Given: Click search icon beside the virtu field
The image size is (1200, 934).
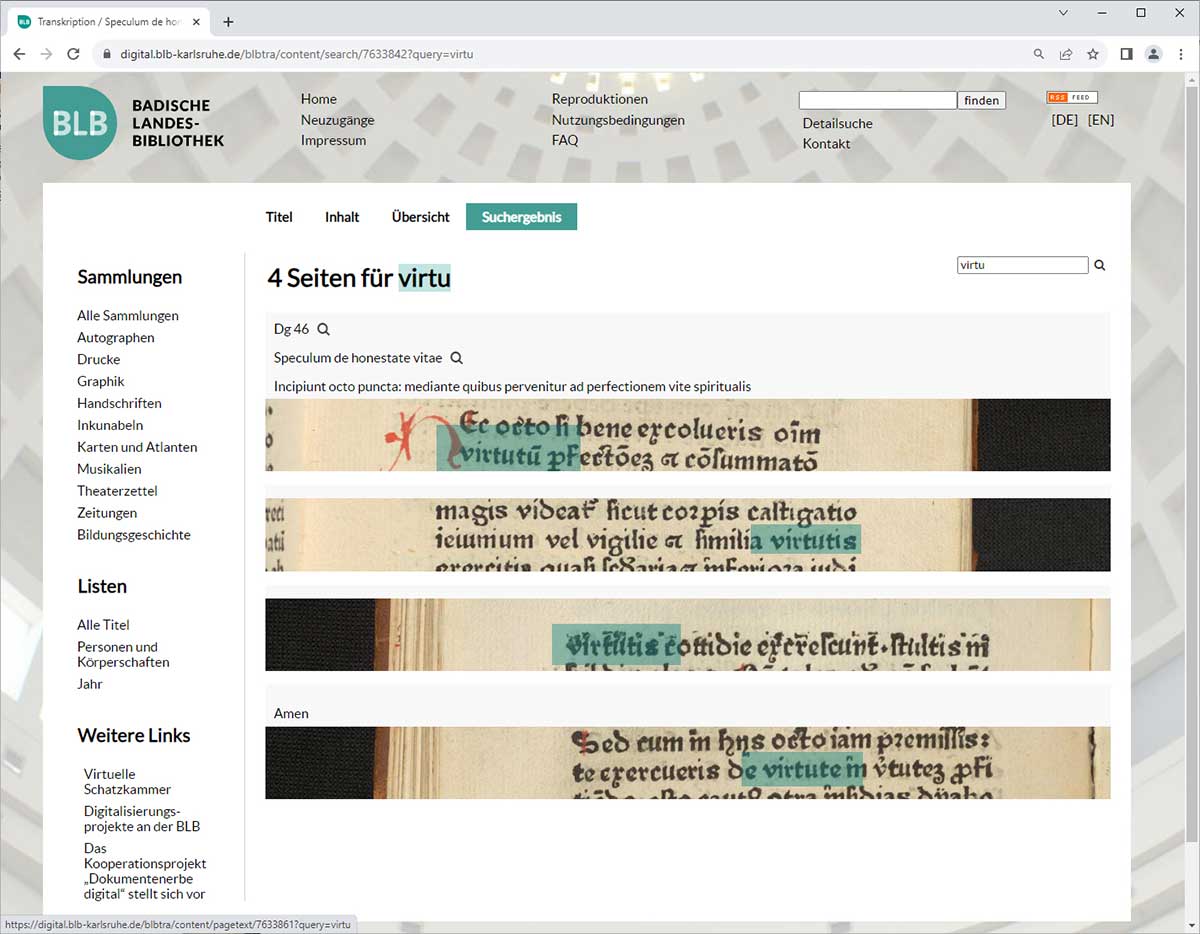Looking at the screenshot, I should click(1100, 266).
